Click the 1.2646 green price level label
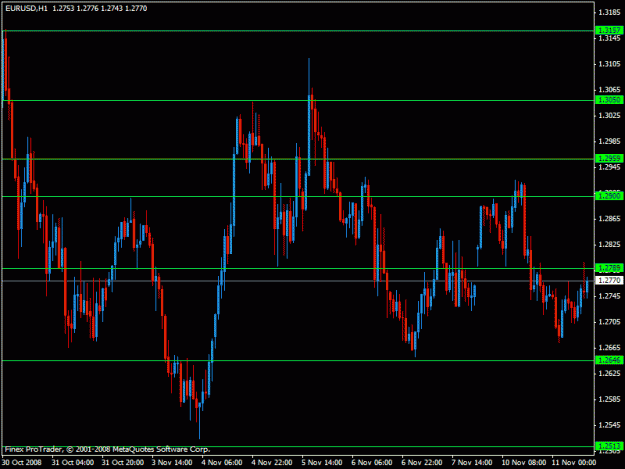The image size is (625, 469). point(609,360)
